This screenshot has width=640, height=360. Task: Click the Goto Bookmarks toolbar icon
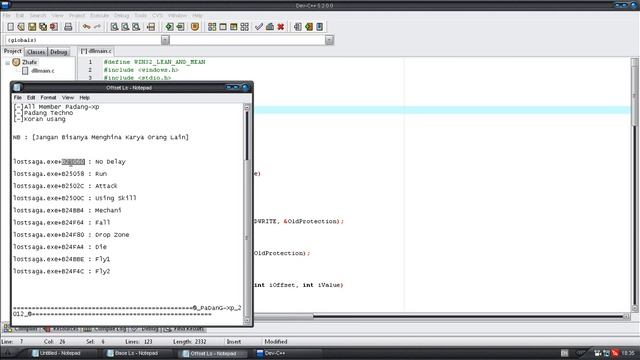point(320,27)
